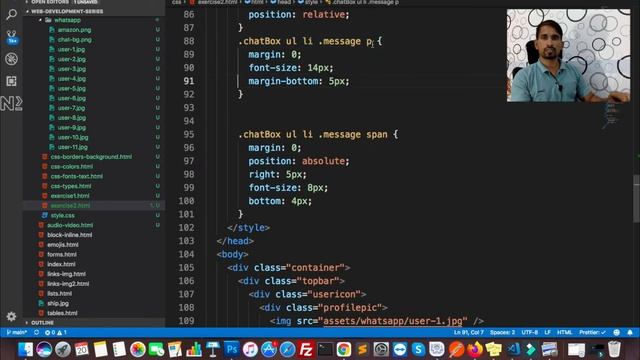Click Ln 91, Col 7 go-to-line indicator
Viewport: 640px width, 360px height.
pos(469,333)
